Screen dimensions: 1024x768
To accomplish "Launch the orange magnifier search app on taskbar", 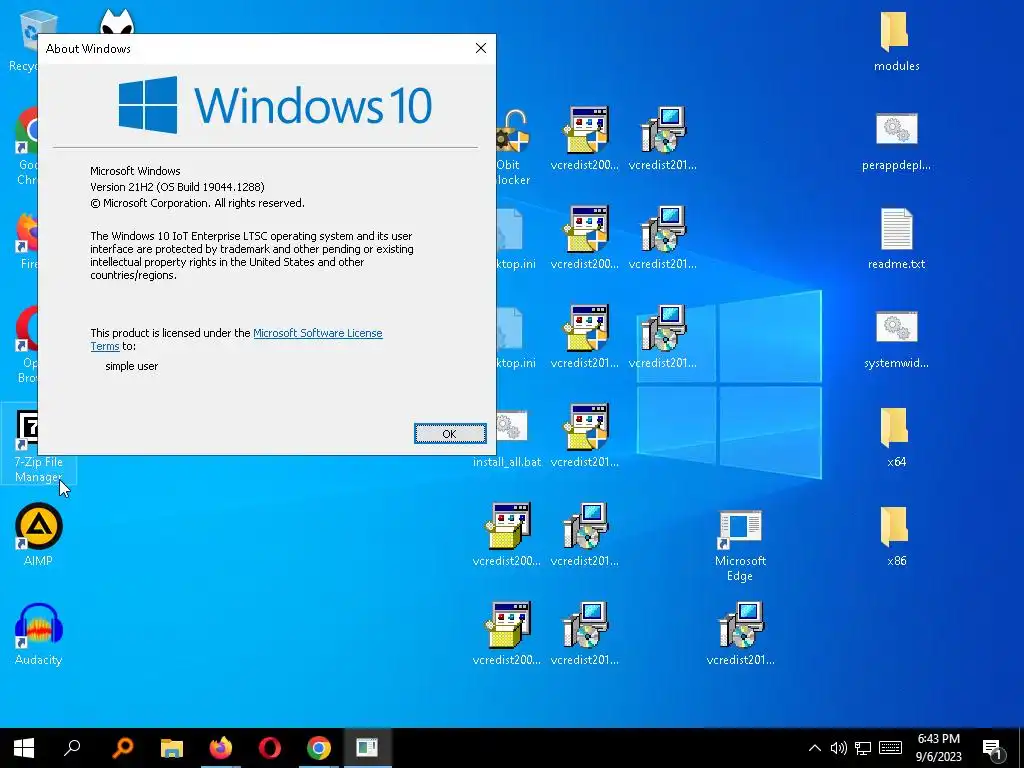I will coord(122,748).
